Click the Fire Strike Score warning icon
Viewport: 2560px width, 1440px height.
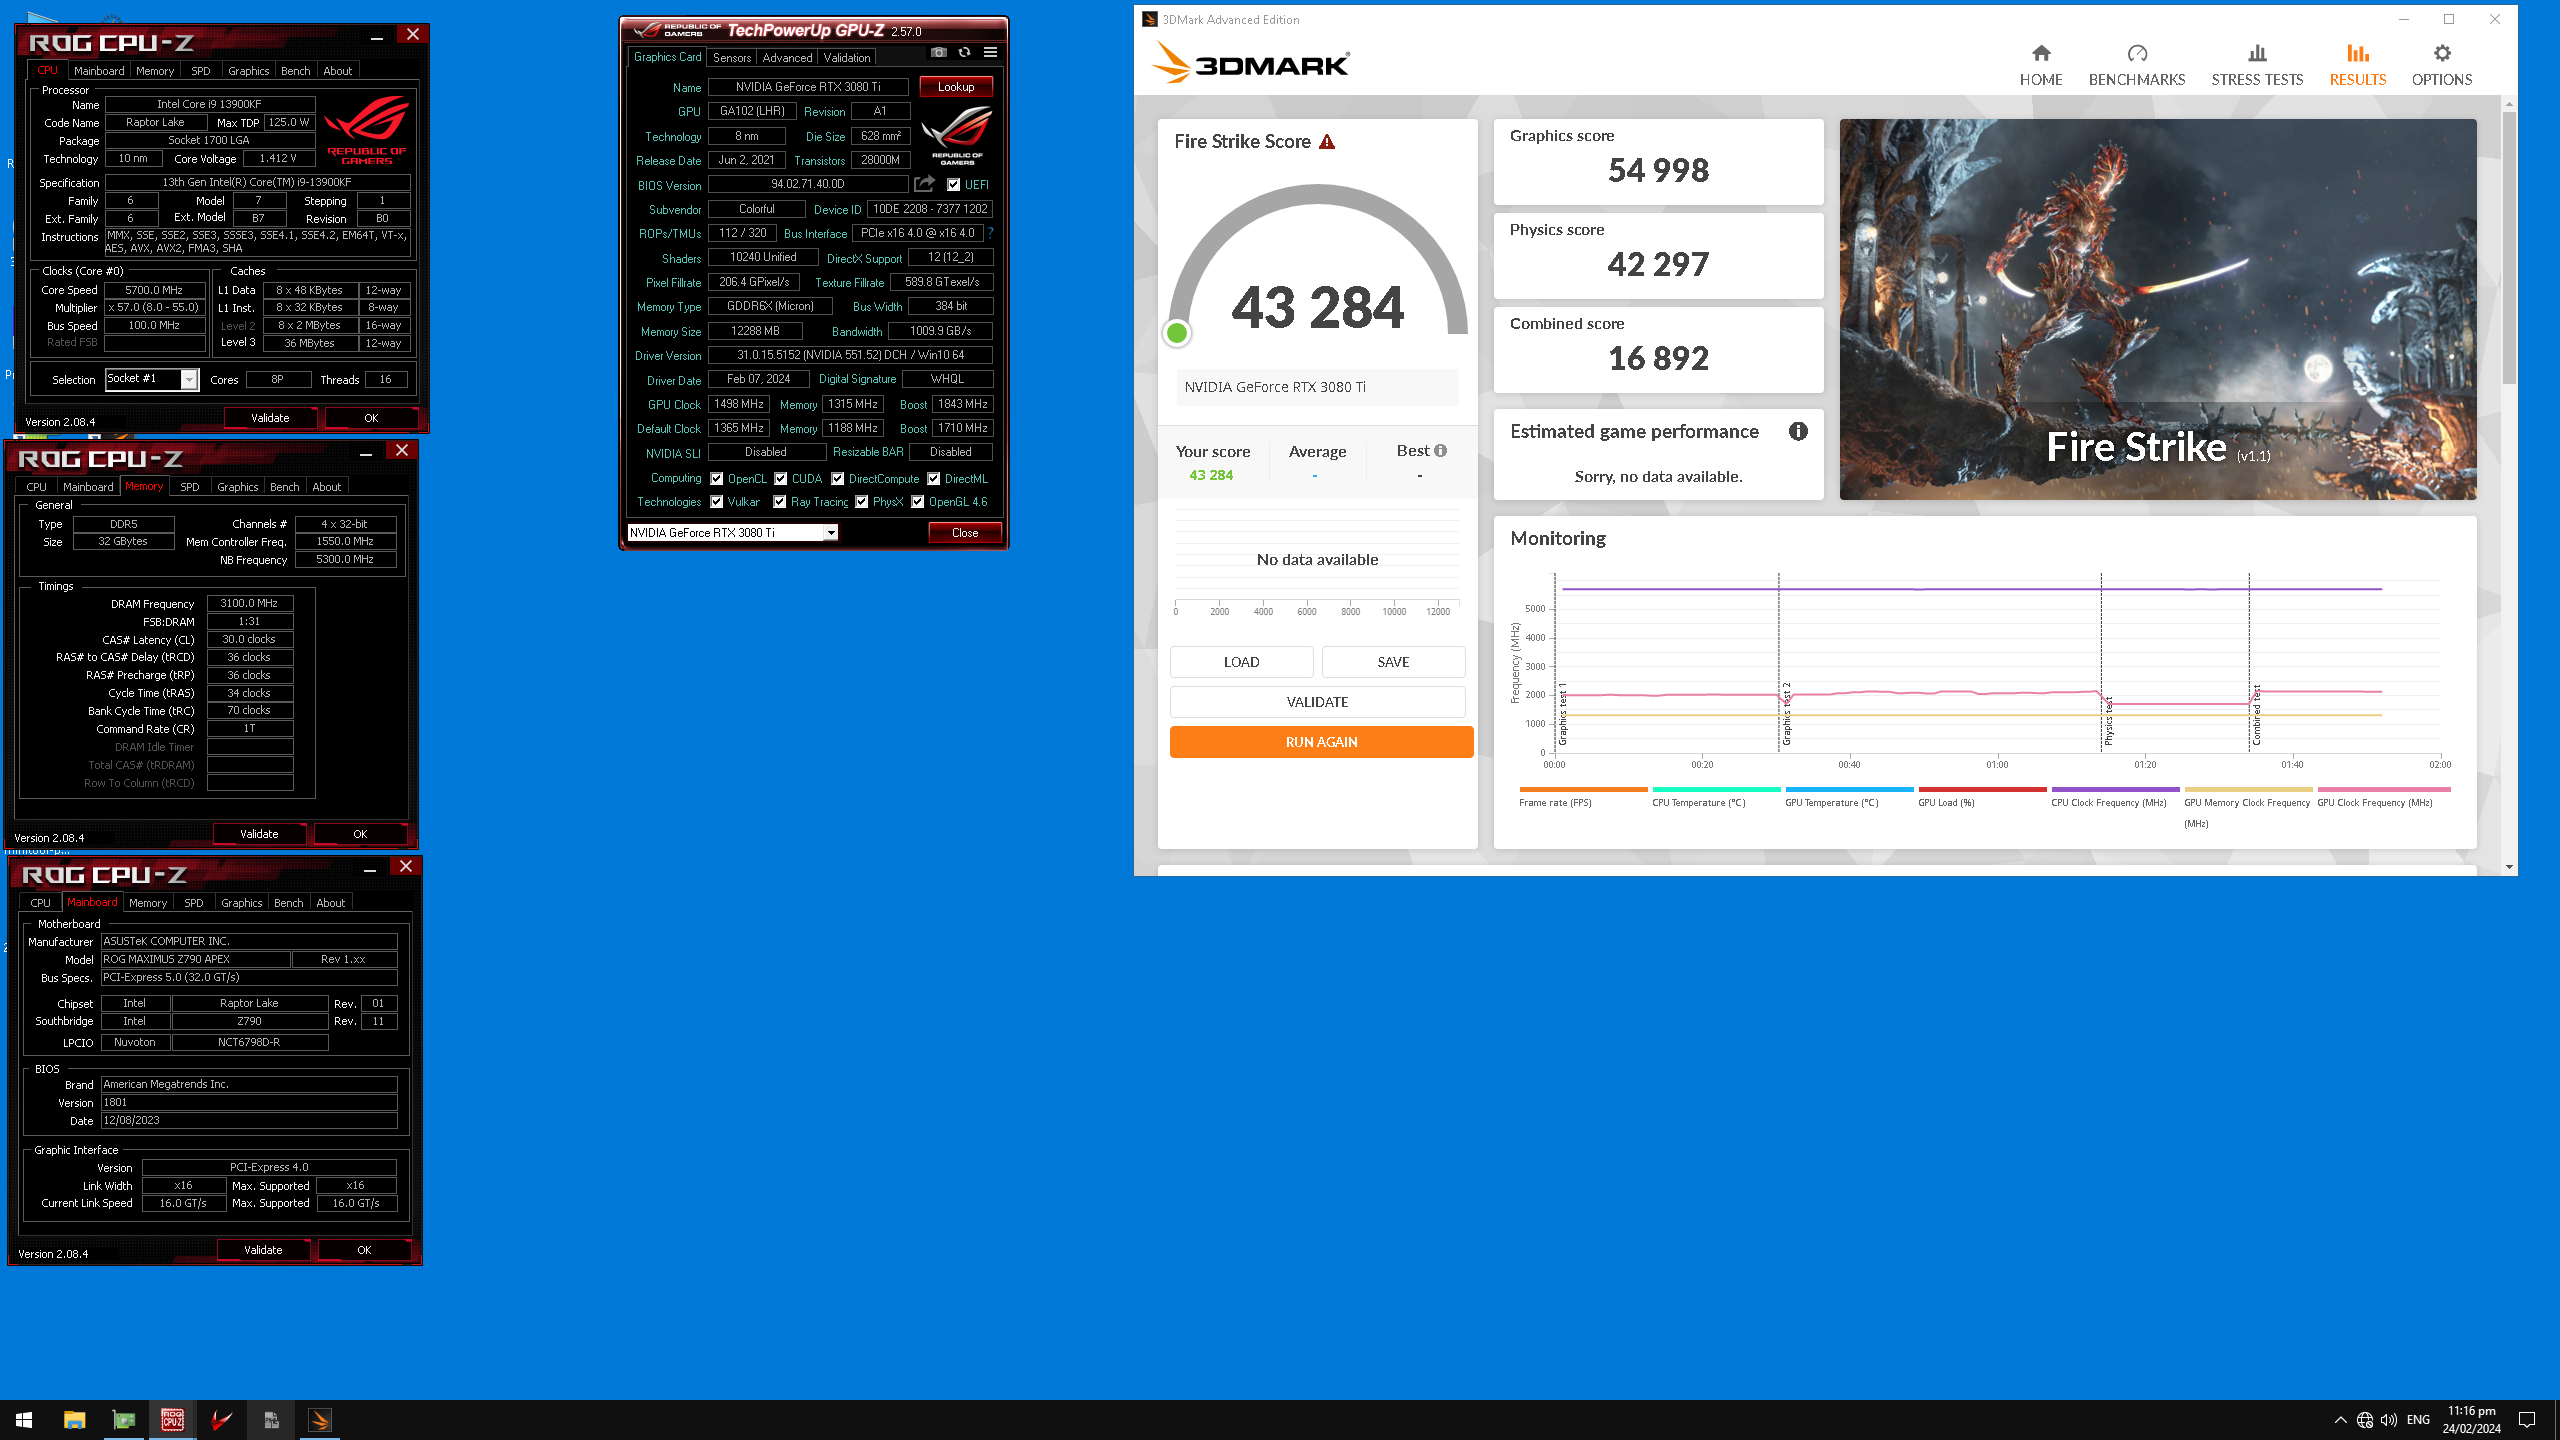click(1327, 142)
